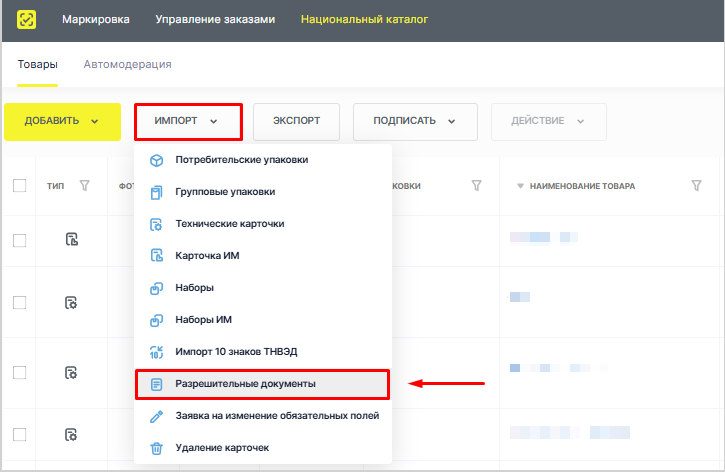Click the icon beside Карточка ИМ
Viewport: 725px width, 472px height.
pos(157,256)
